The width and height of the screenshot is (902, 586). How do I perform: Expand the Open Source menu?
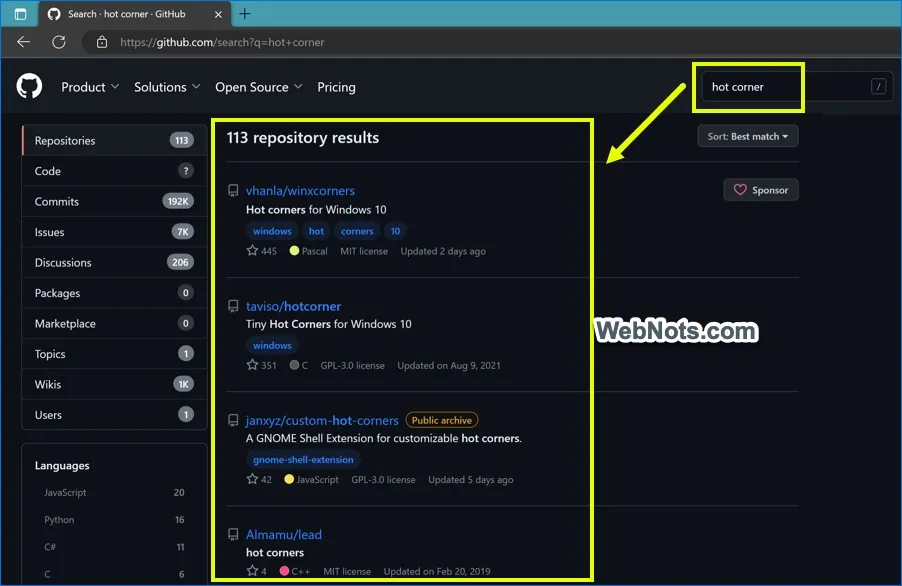[258, 87]
